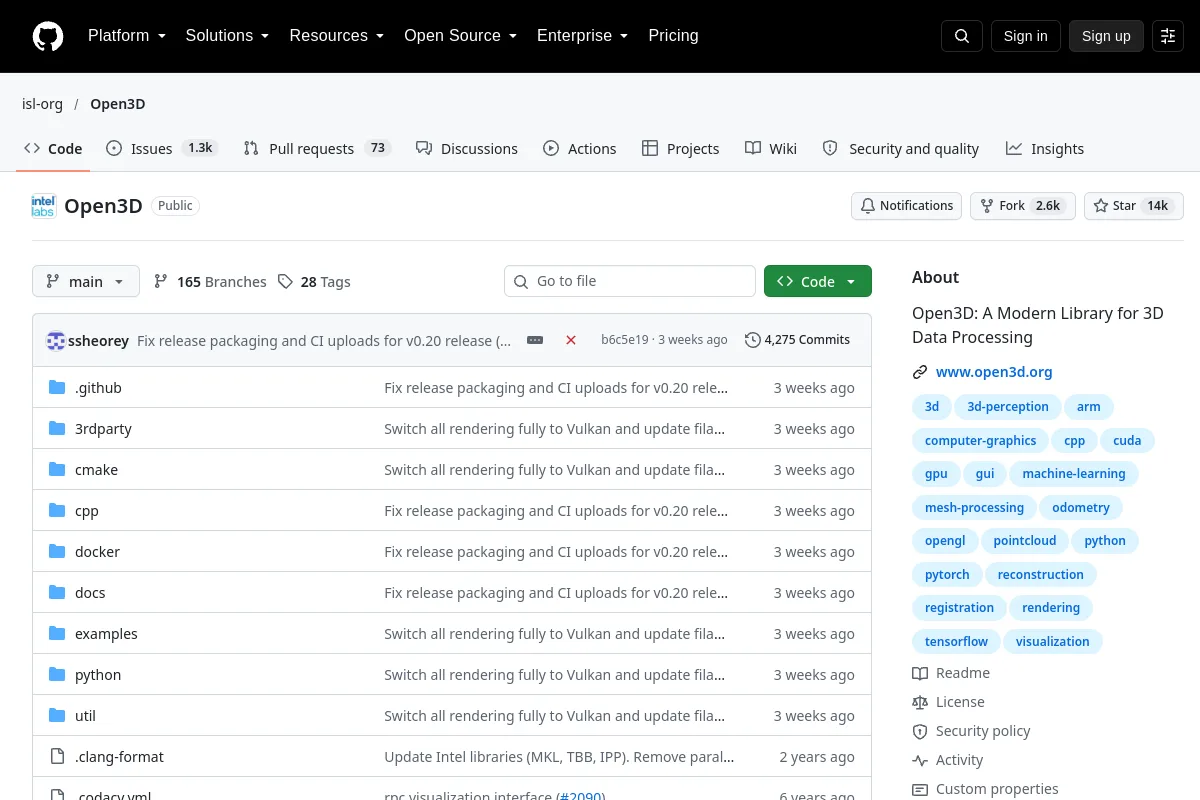Click the examples folder icon
Viewport: 1200px width, 800px height.
[57, 634]
